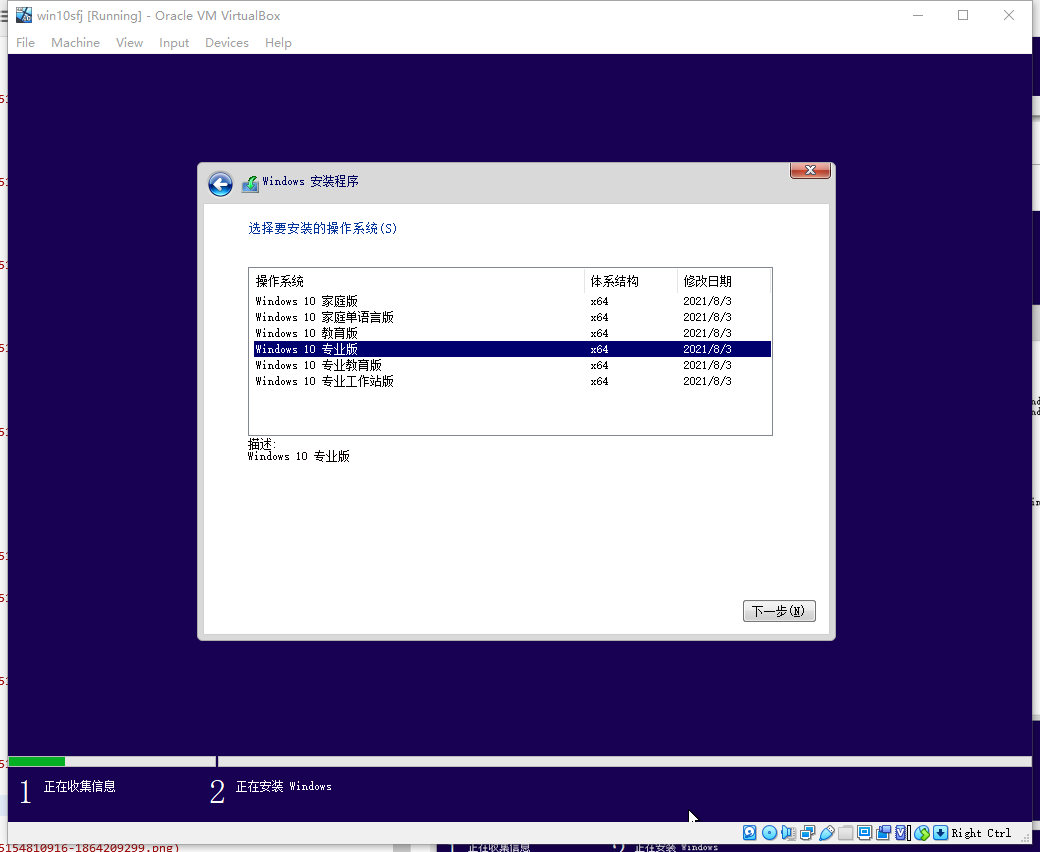Open the network adapter indicator in status bar
1040x852 pixels.
(807, 833)
